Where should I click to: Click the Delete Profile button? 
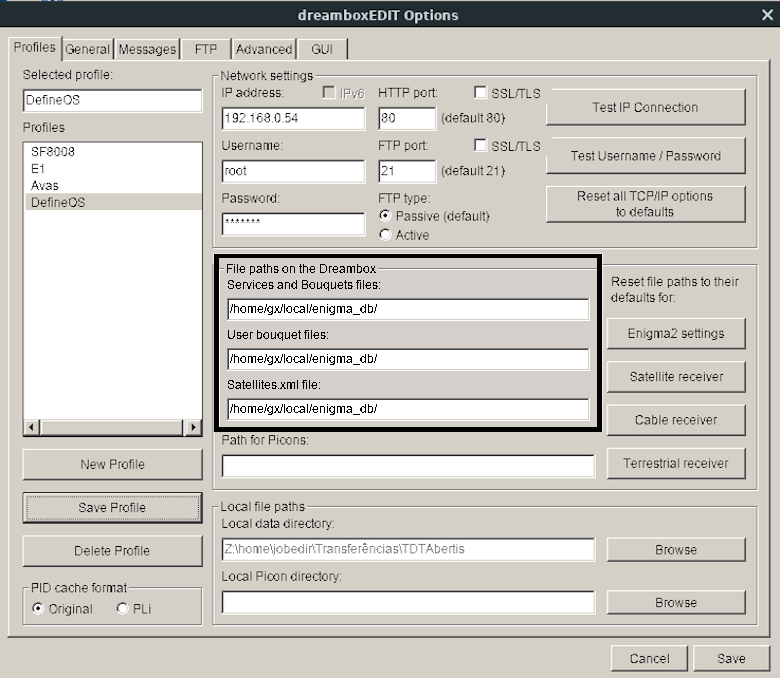point(112,551)
